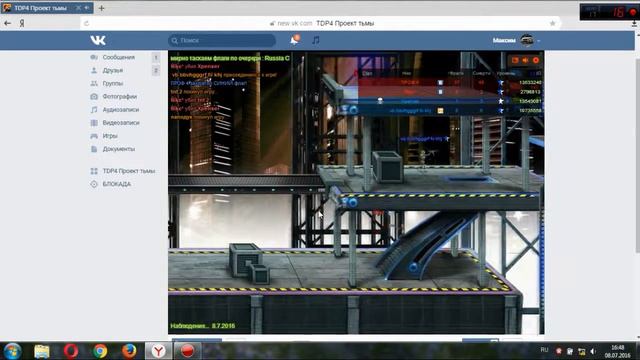Open Видеозаписи in the sidebar
Image resolution: width=640 pixels, height=360 pixels.
tap(121, 122)
